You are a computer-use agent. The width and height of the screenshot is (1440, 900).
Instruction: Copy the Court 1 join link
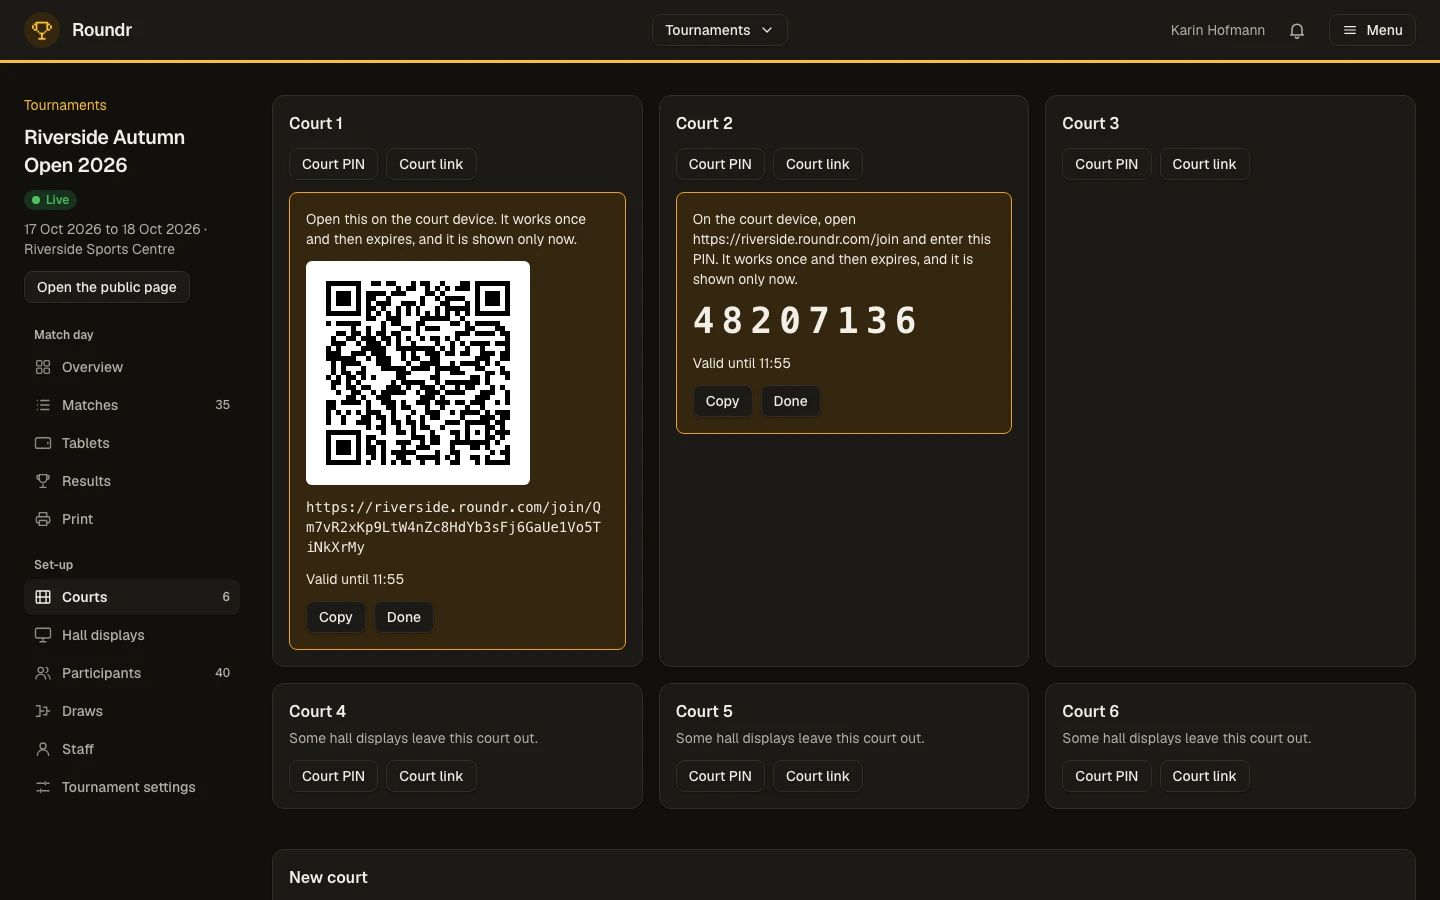336,617
